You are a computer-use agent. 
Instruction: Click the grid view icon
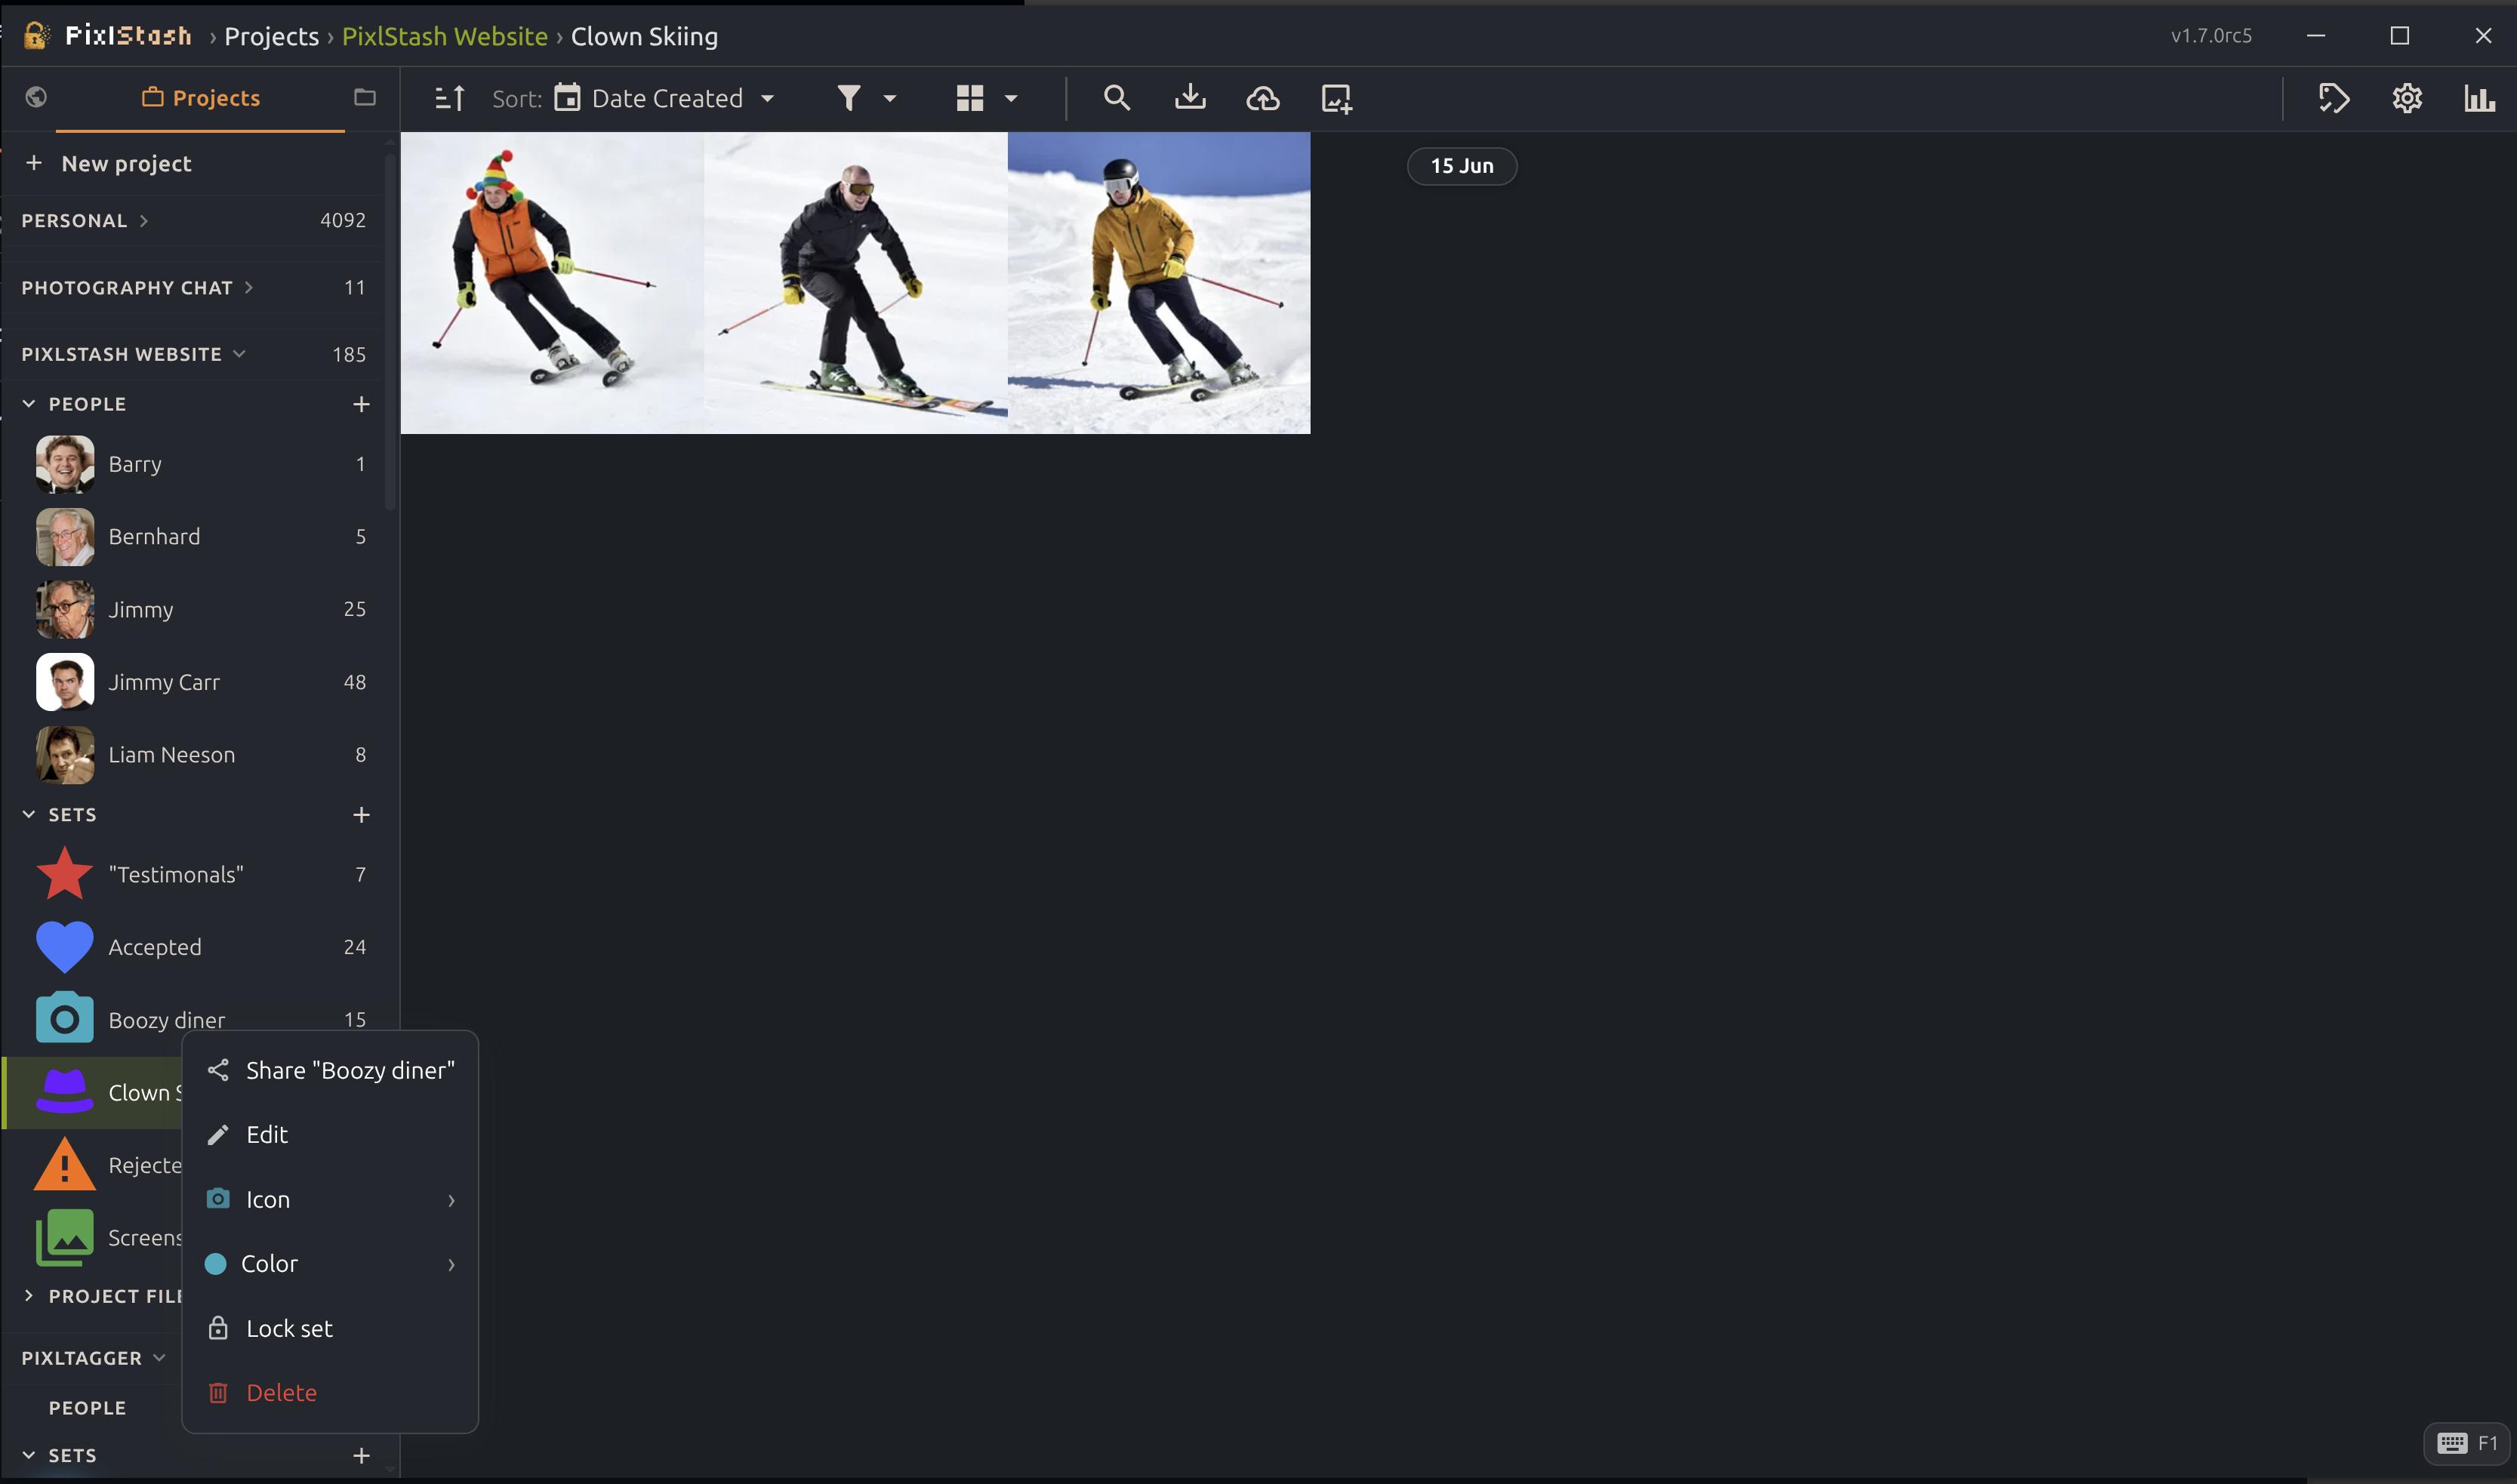970,98
